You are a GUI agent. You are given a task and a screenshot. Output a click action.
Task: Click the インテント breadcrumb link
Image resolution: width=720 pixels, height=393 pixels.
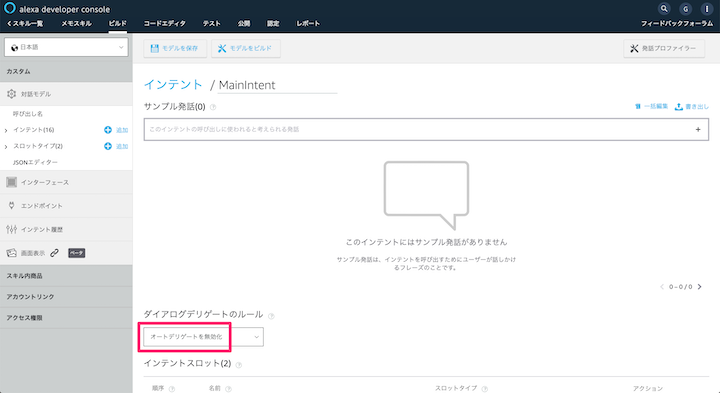point(173,85)
